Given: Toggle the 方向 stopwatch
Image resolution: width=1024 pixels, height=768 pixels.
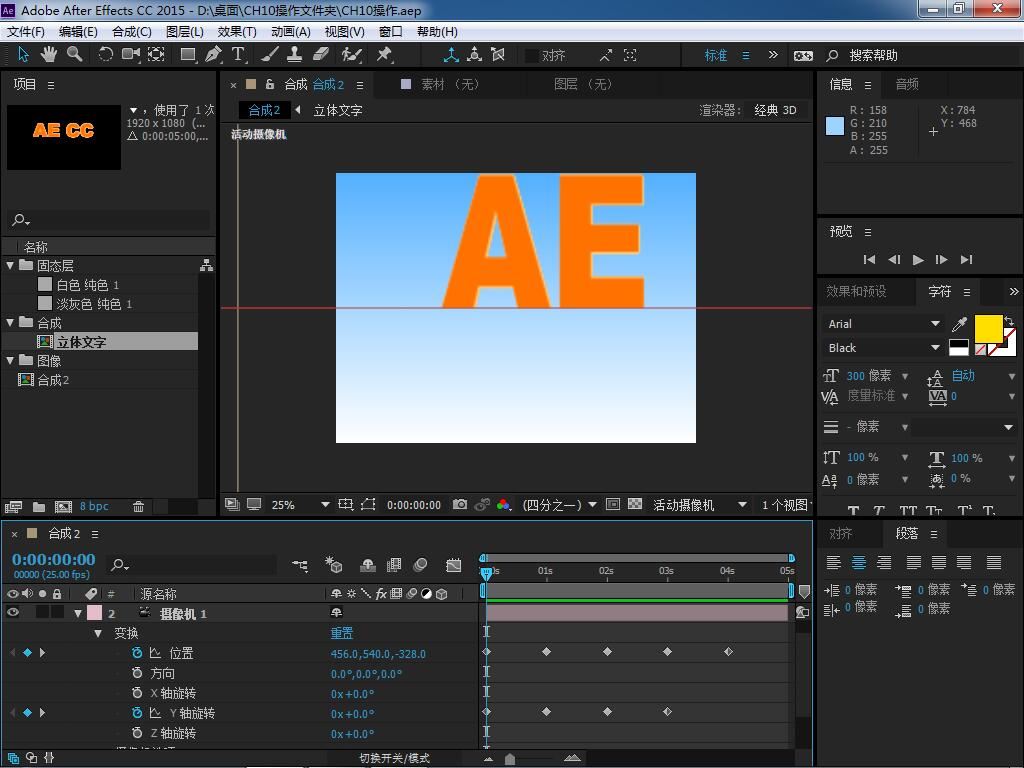Looking at the screenshot, I should pos(136,673).
